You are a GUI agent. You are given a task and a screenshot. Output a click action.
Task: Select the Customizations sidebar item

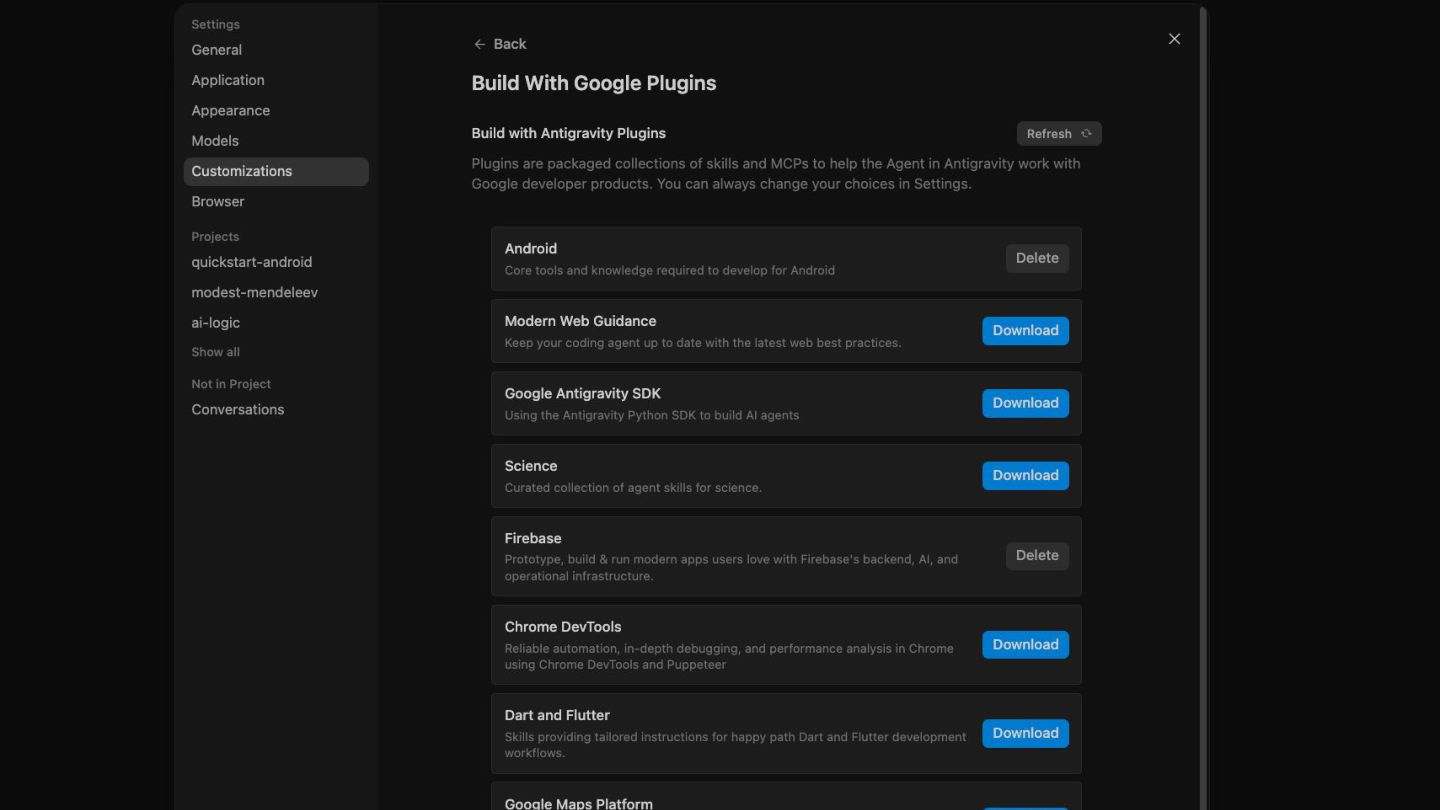[276, 171]
